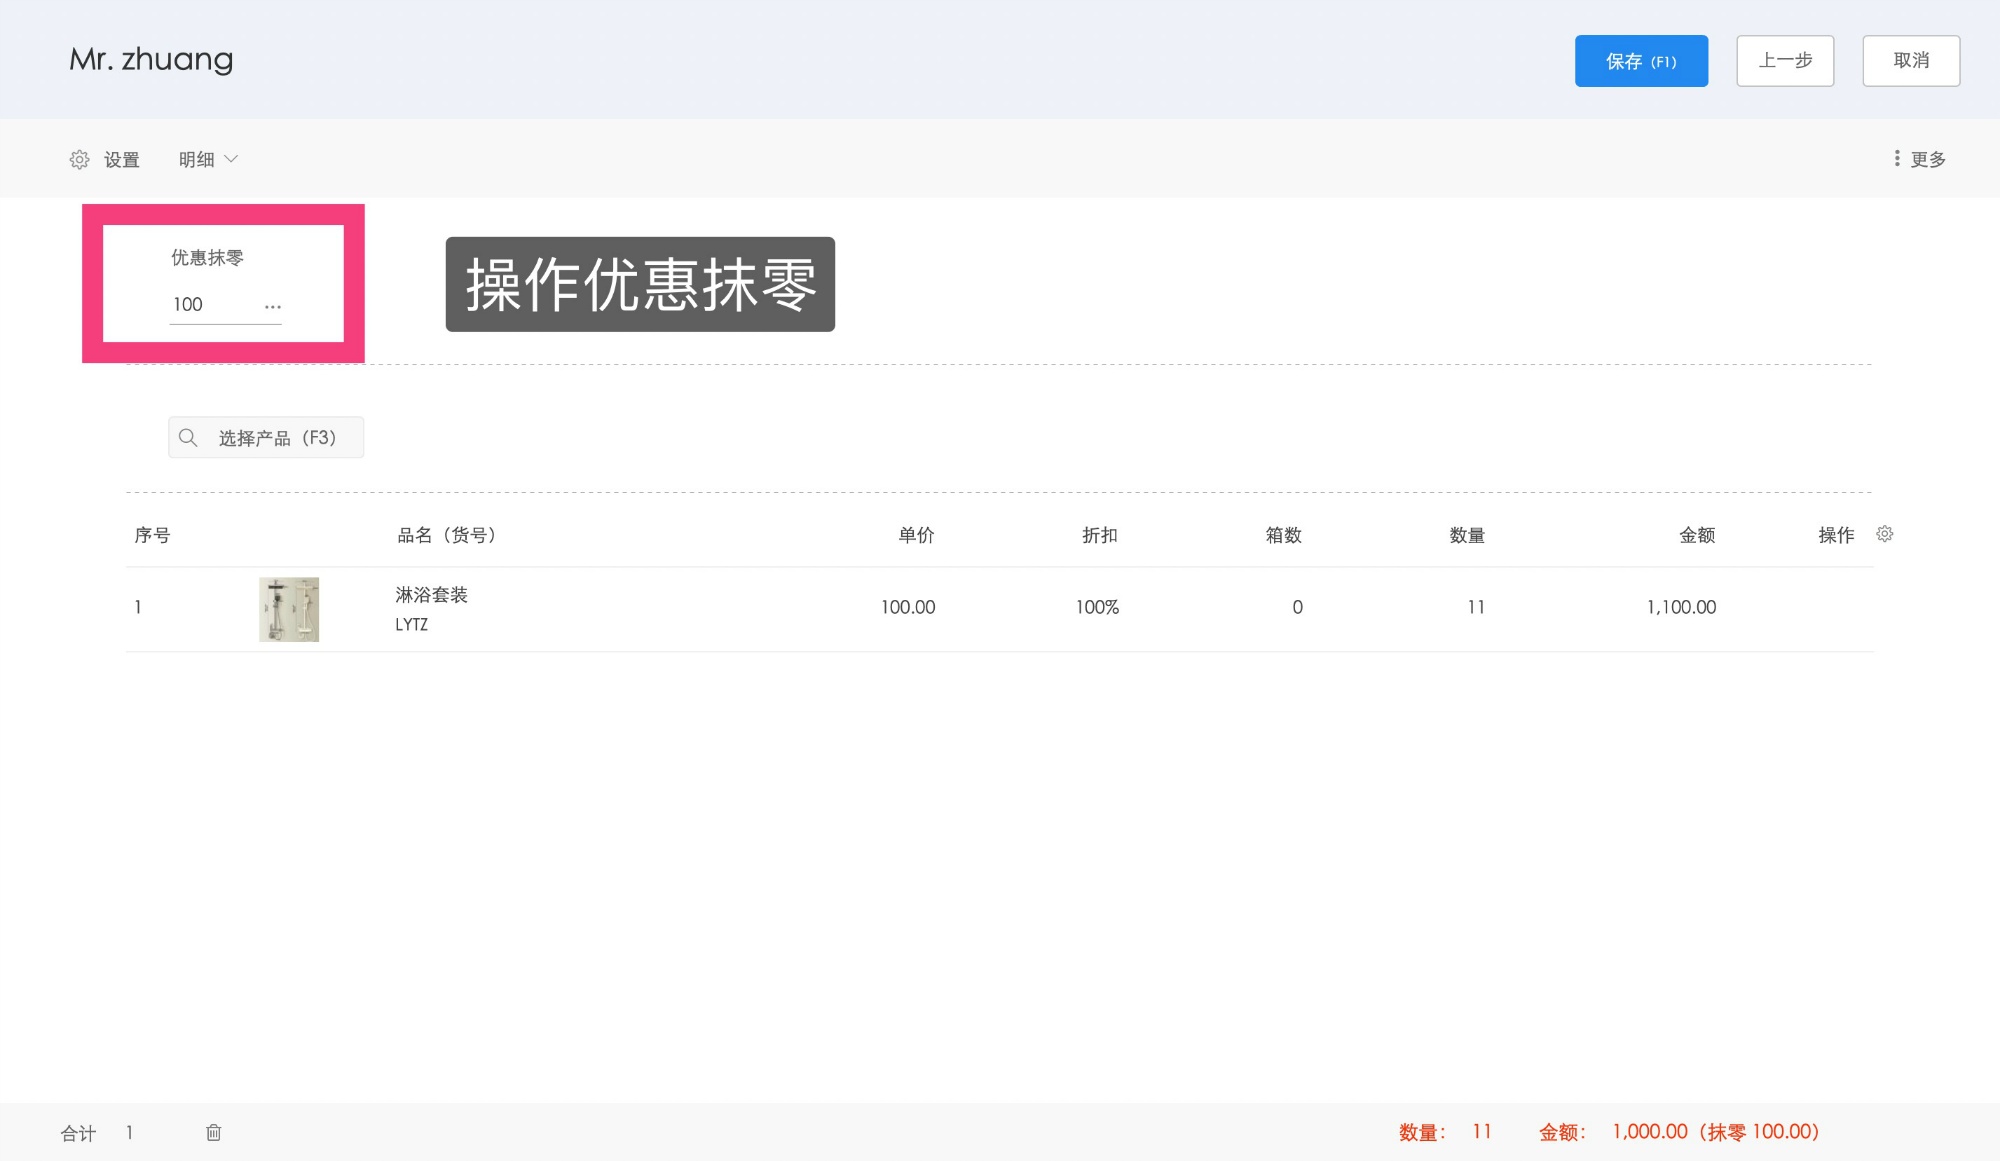Click the trash icon beside 合计

(213, 1132)
